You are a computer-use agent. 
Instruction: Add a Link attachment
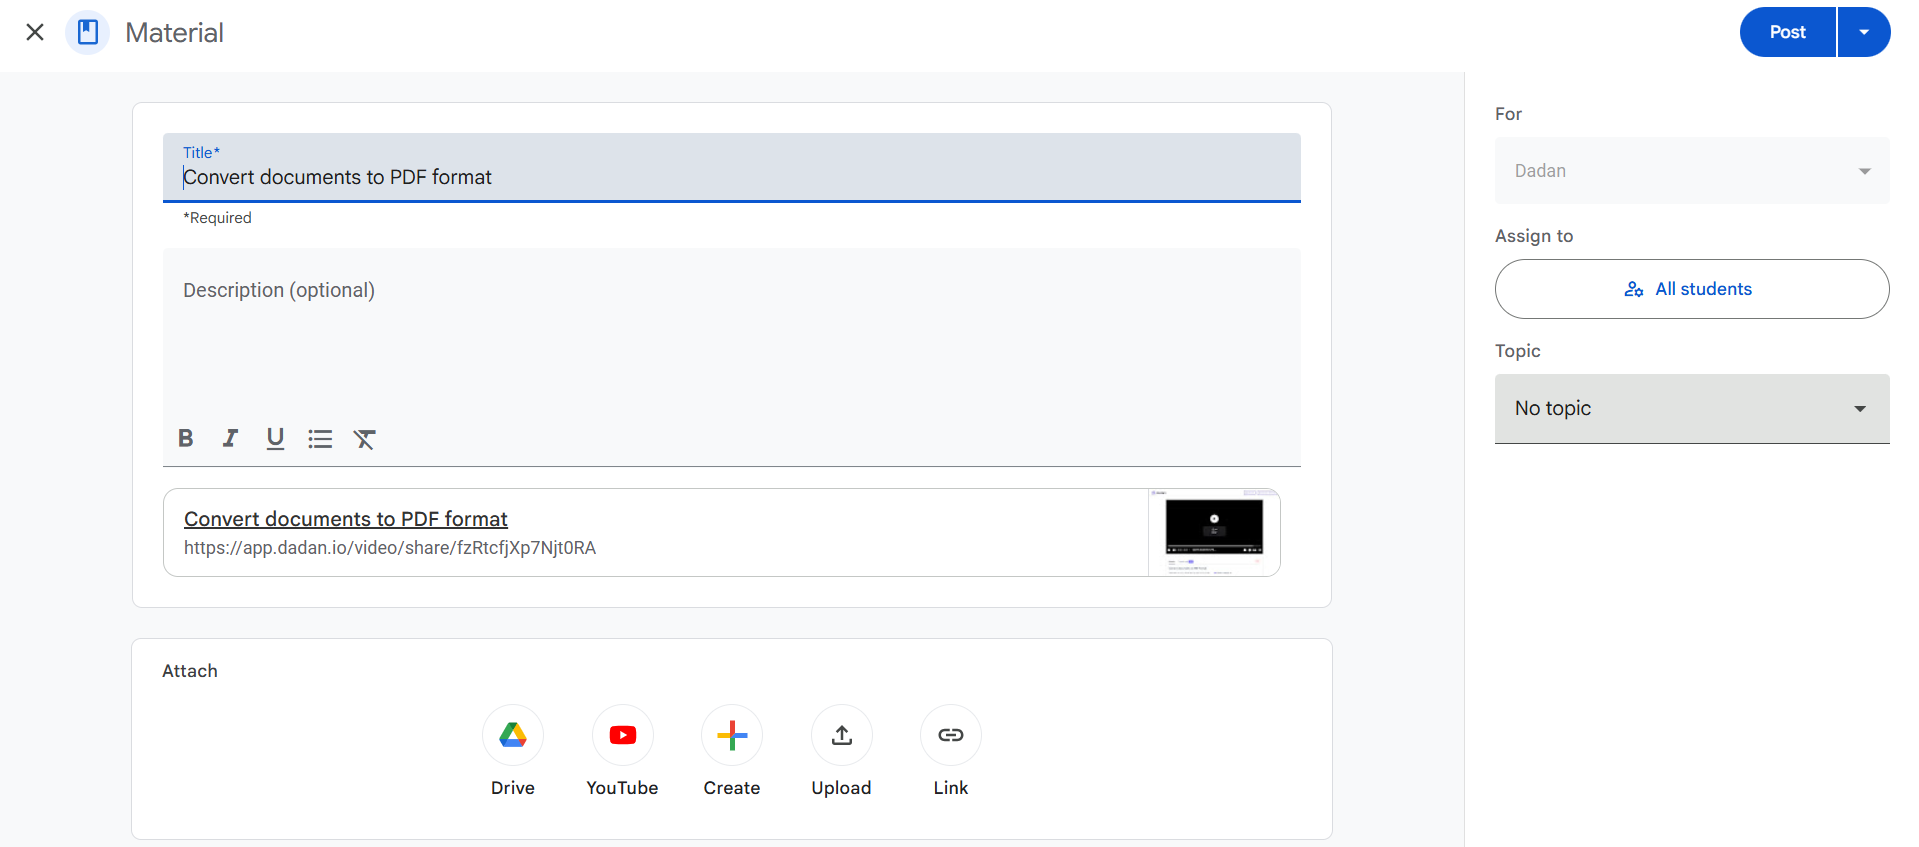point(950,735)
